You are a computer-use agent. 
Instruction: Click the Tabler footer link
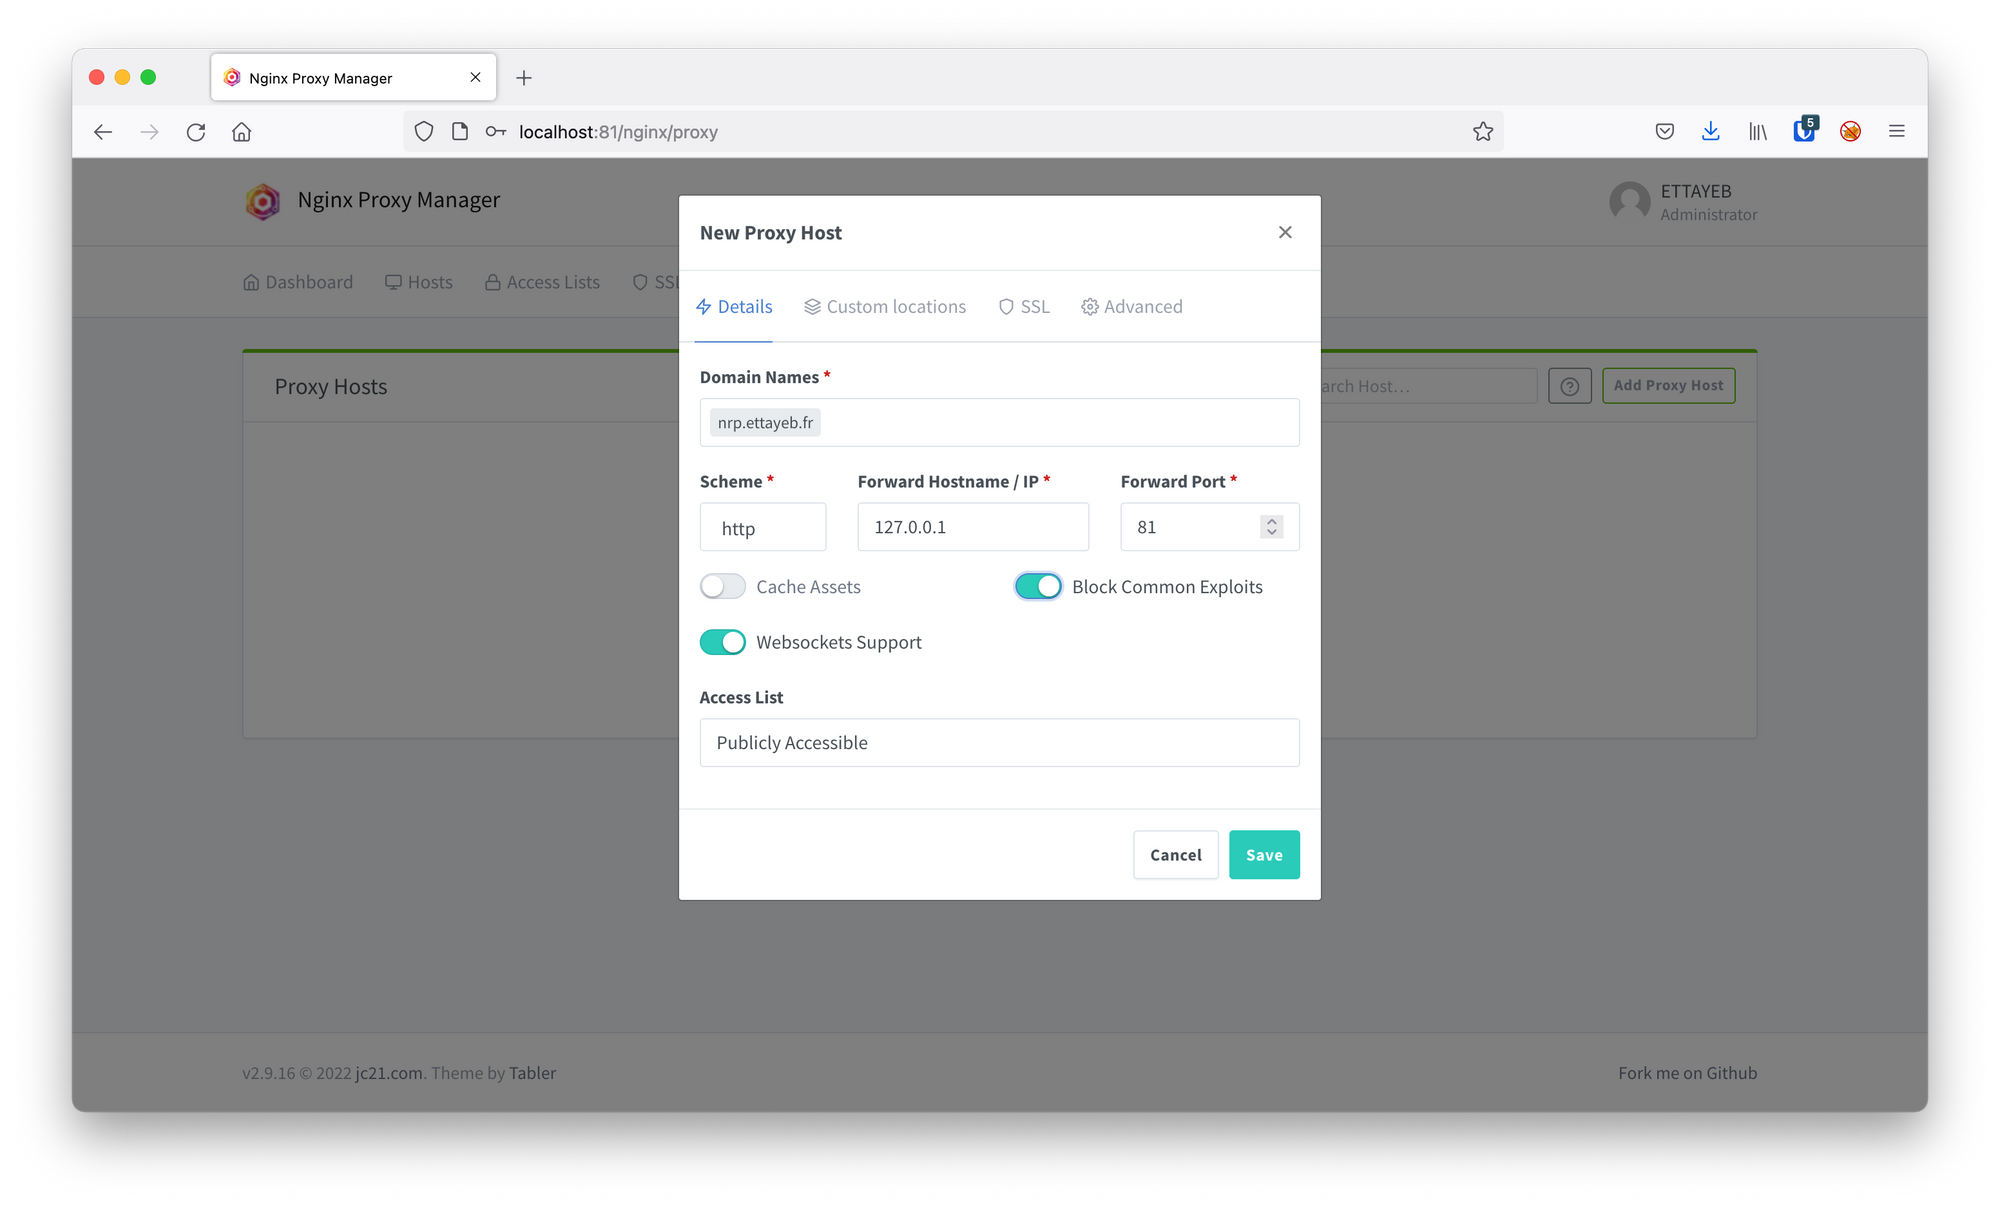pos(532,1073)
